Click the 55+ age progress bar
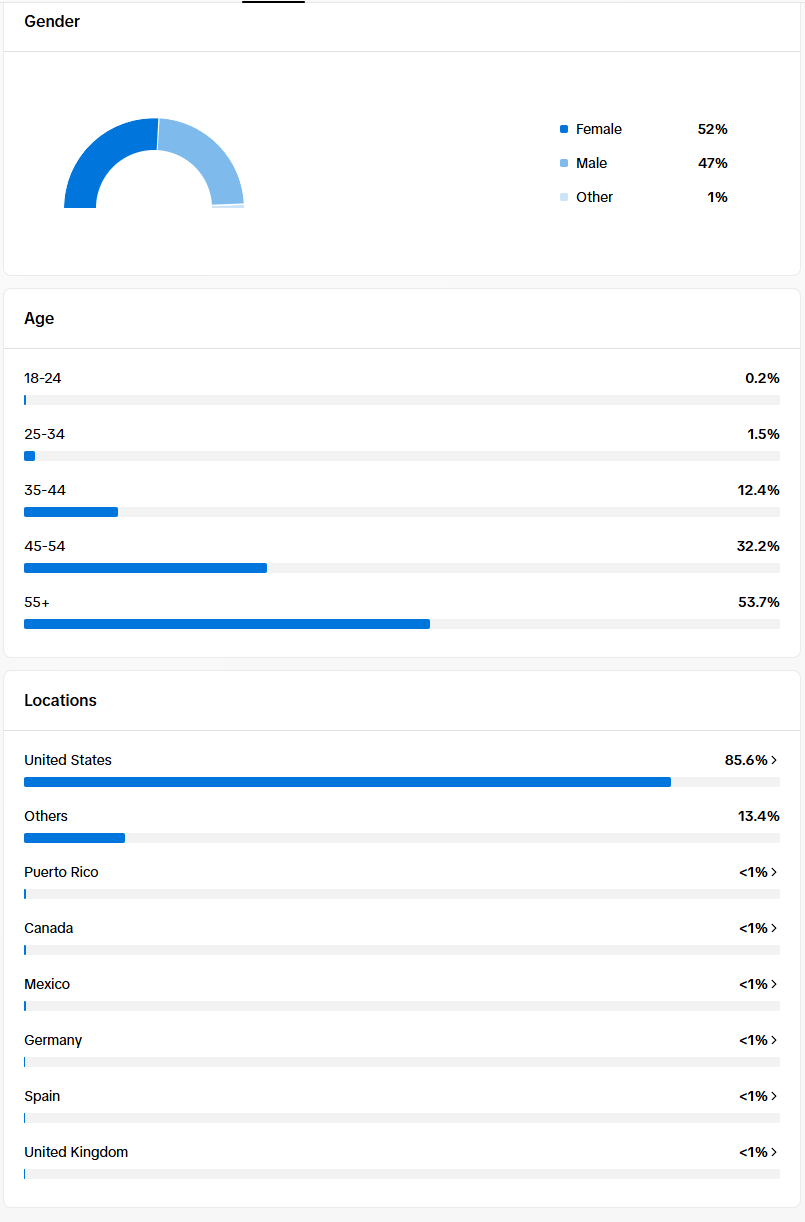The height and width of the screenshot is (1222, 805). [x=402, y=624]
